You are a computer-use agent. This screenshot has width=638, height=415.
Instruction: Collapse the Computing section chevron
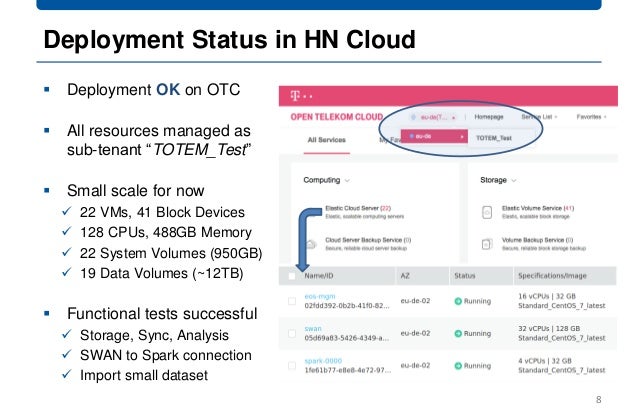(347, 180)
